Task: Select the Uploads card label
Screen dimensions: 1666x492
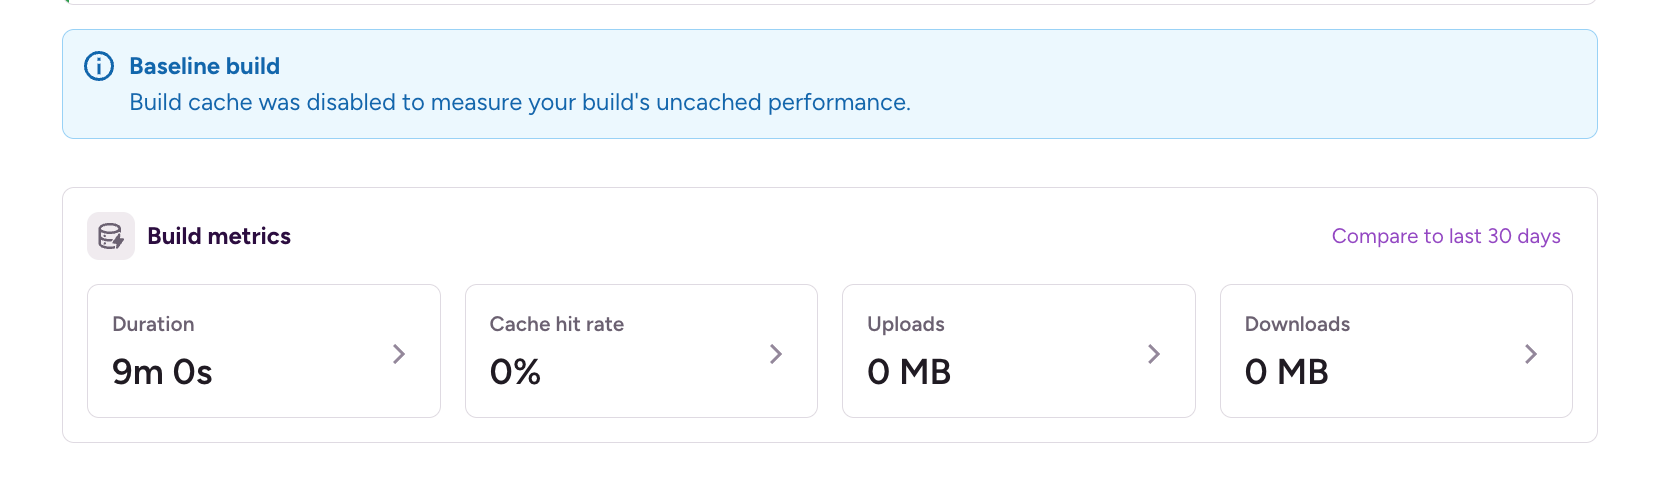Action: coord(906,324)
